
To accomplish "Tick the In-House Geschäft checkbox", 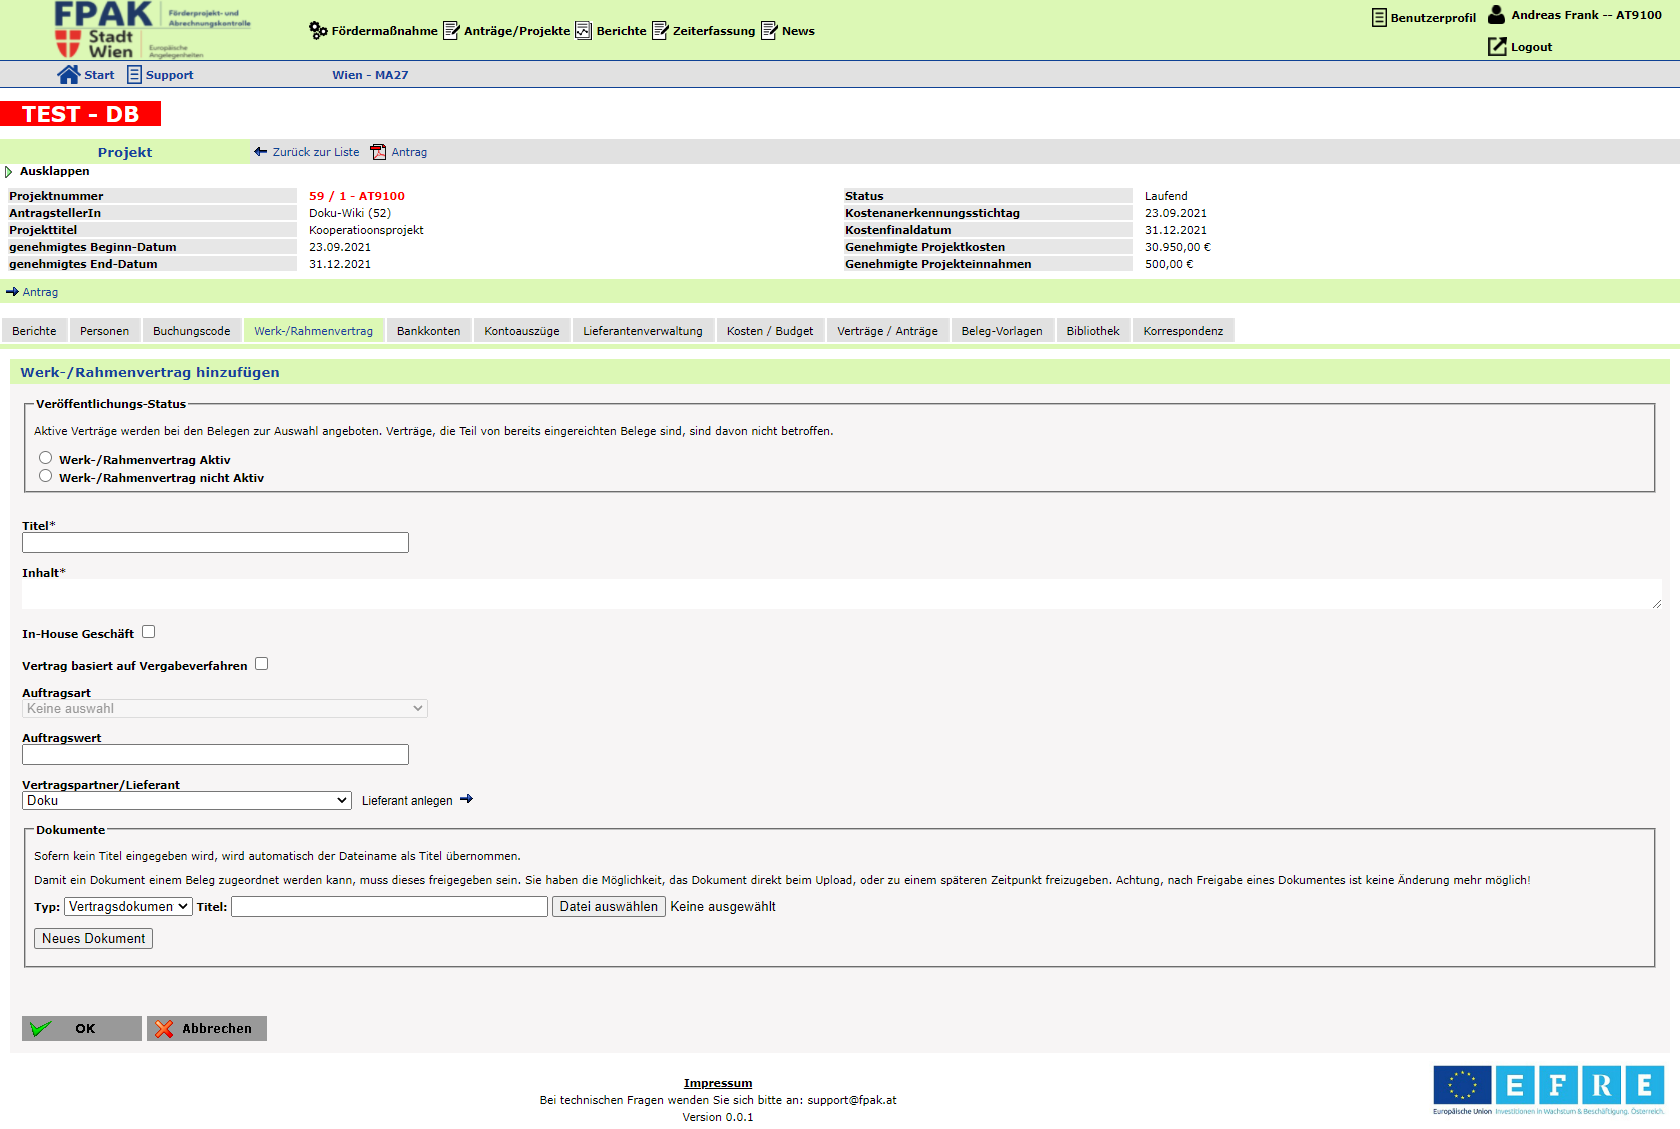I will pyautogui.click(x=148, y=632).
